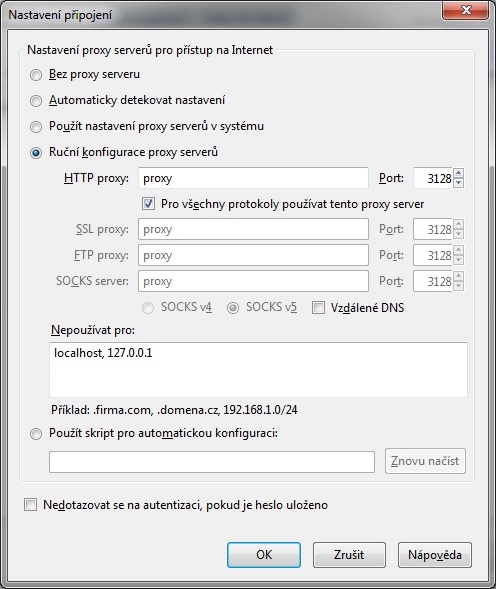Choose 'Automaticky detekovat nastavení' radio button
Viewport: 496px width, 589px height.
(x=36, y=101)
